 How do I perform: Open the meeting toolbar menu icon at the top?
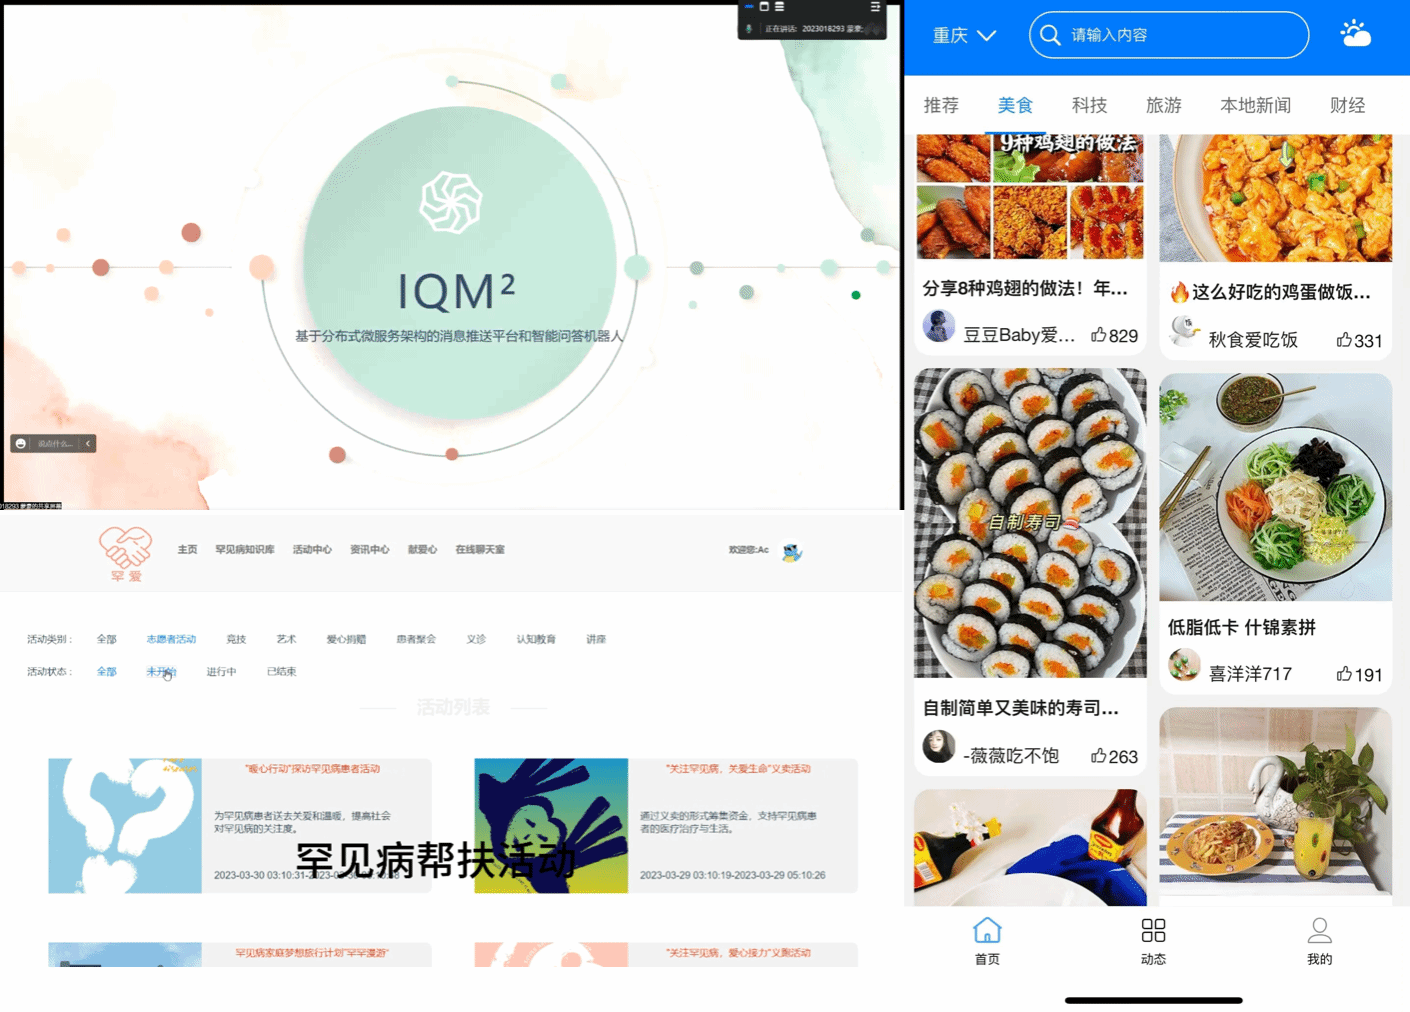875,7
